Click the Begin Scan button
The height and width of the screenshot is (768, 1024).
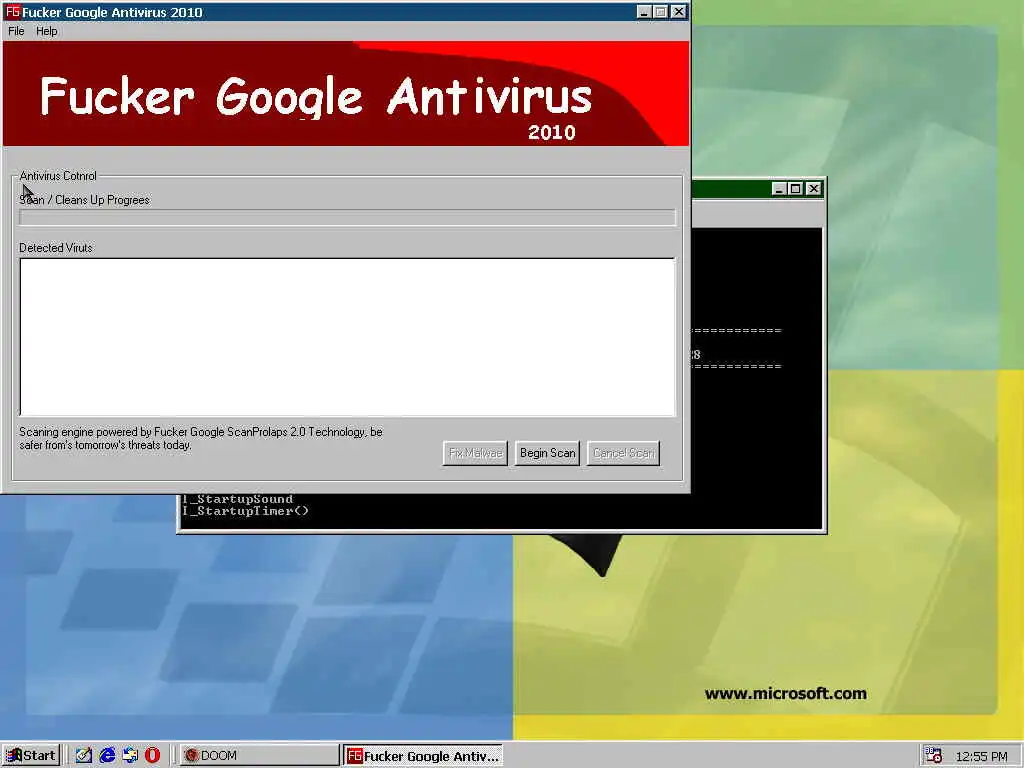pos(547,453)
